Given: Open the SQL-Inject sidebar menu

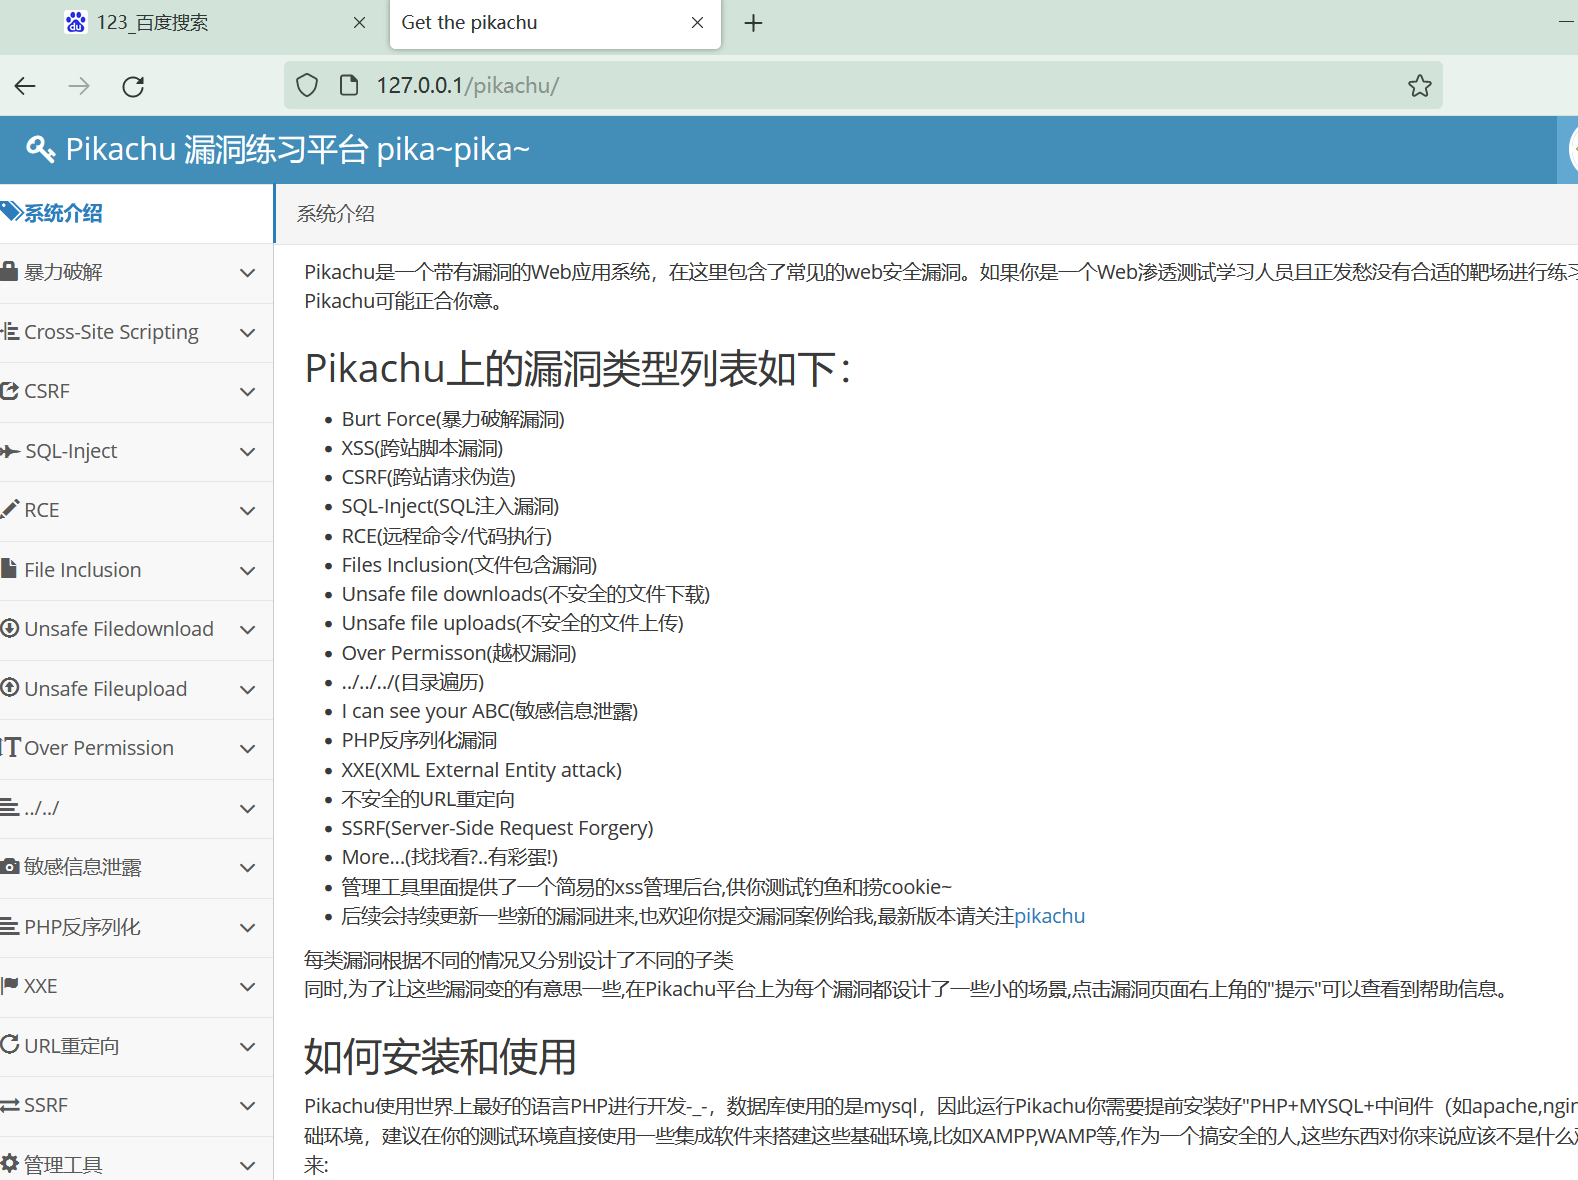Looking at the screenshot, I should (x=136, y=452).
